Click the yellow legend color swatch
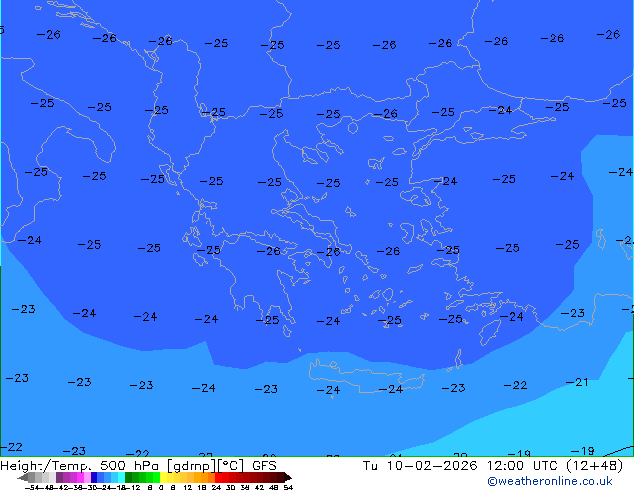 point(164,477)
